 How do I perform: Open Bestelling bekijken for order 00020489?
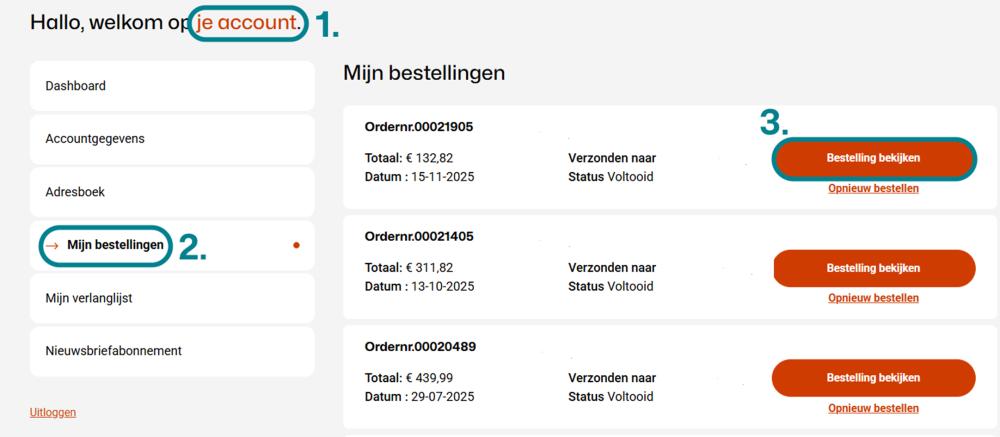(873, 378)
